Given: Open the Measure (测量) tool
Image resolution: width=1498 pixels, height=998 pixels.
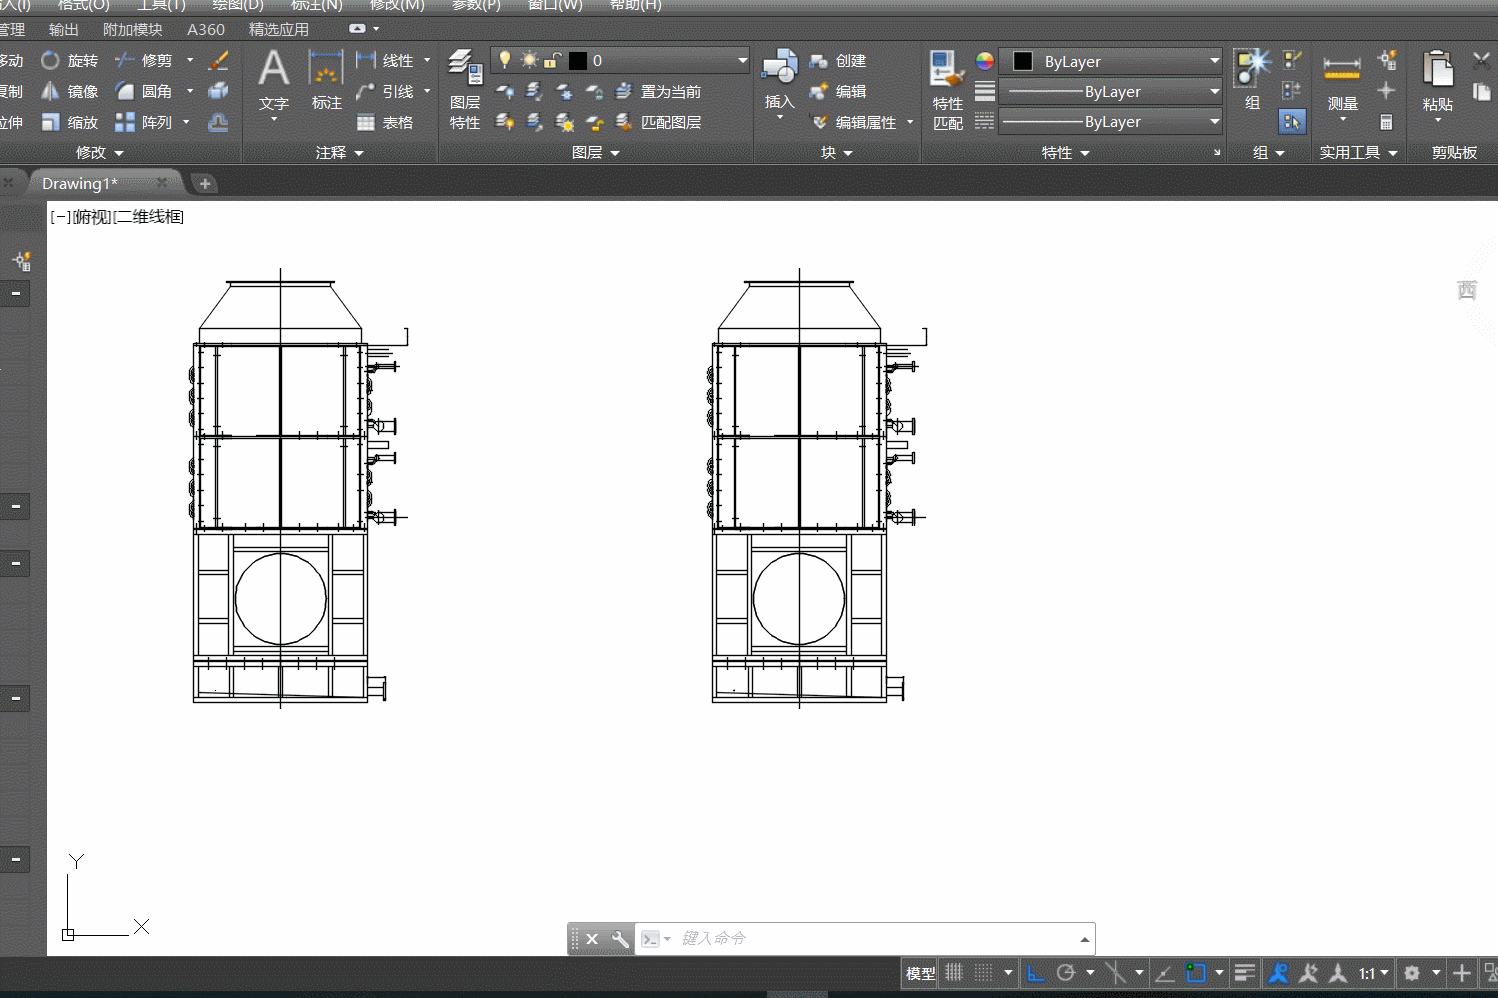Looking at the screenshot, I should 1342,82.
